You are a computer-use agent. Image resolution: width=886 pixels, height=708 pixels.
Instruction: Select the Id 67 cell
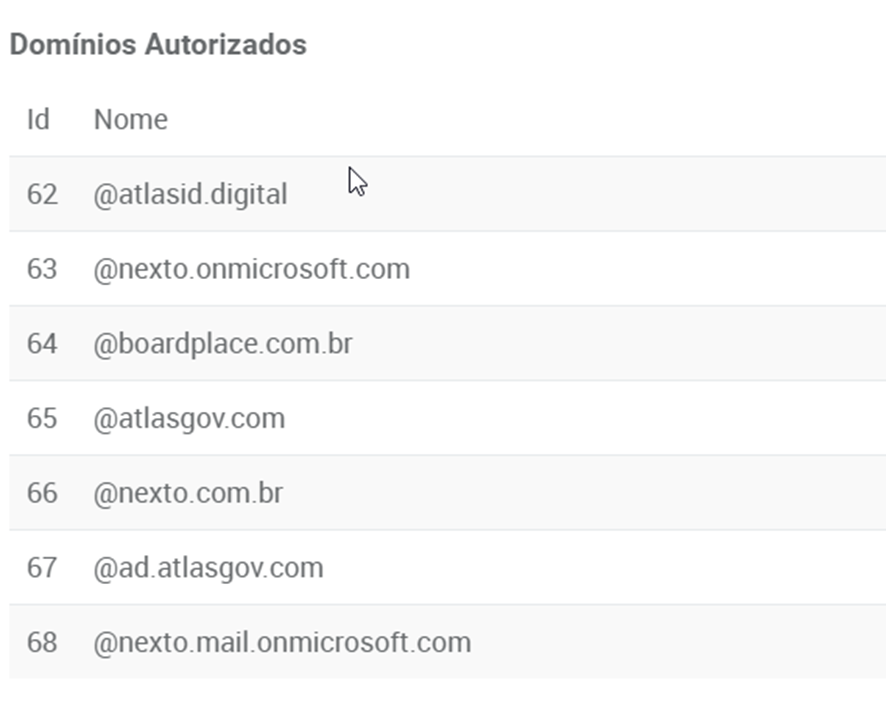pos(42,568)
